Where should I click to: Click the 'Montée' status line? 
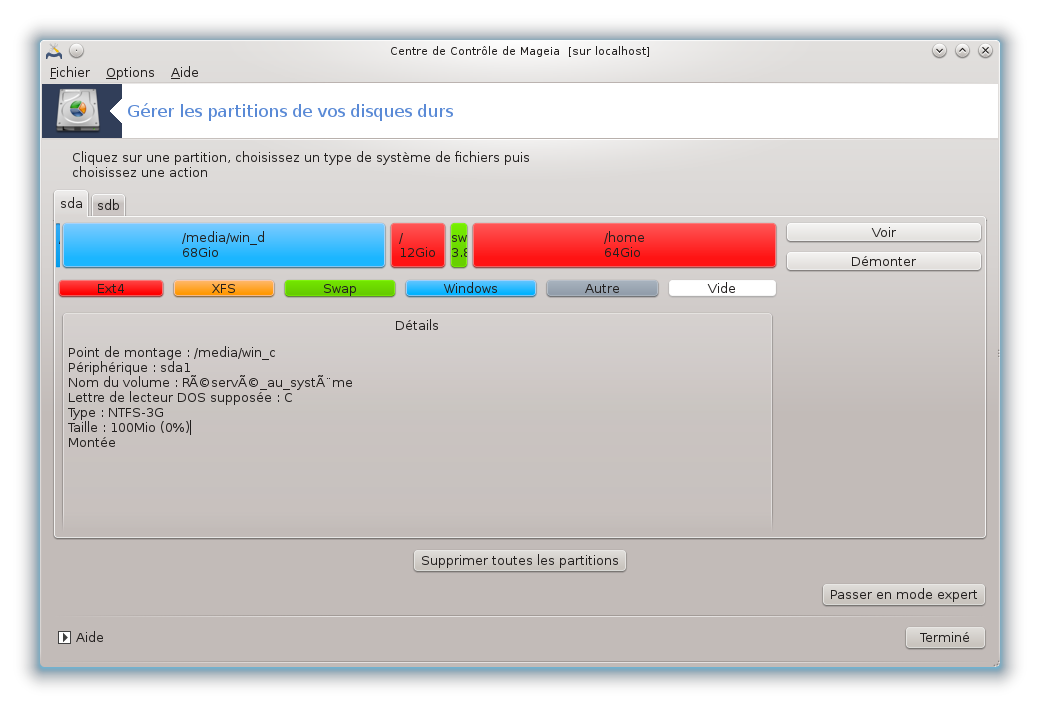pyautogui.click(x=92, y=442)
